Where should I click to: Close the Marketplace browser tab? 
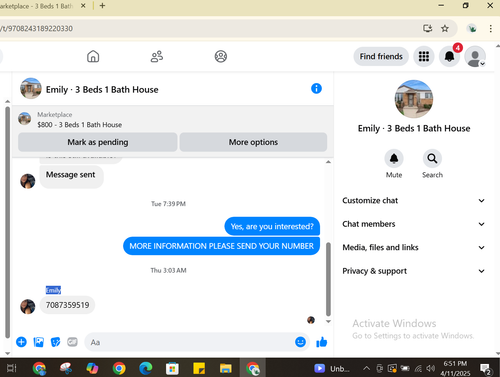coord(83,6)
